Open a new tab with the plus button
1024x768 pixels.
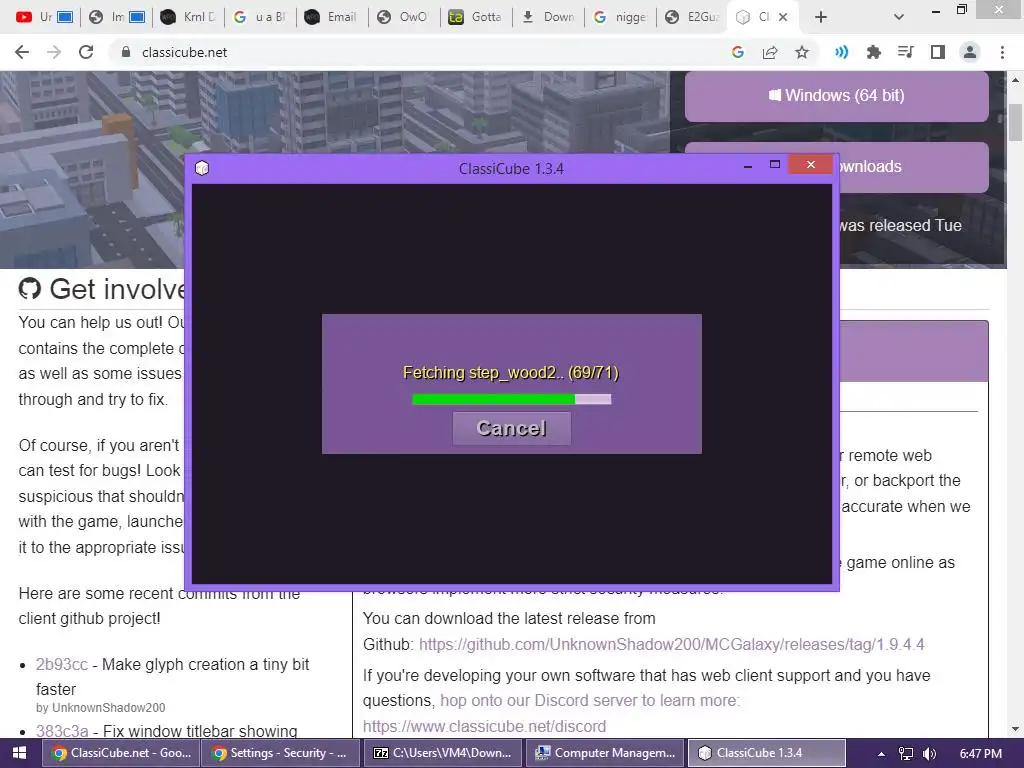(x=821, y=17)
